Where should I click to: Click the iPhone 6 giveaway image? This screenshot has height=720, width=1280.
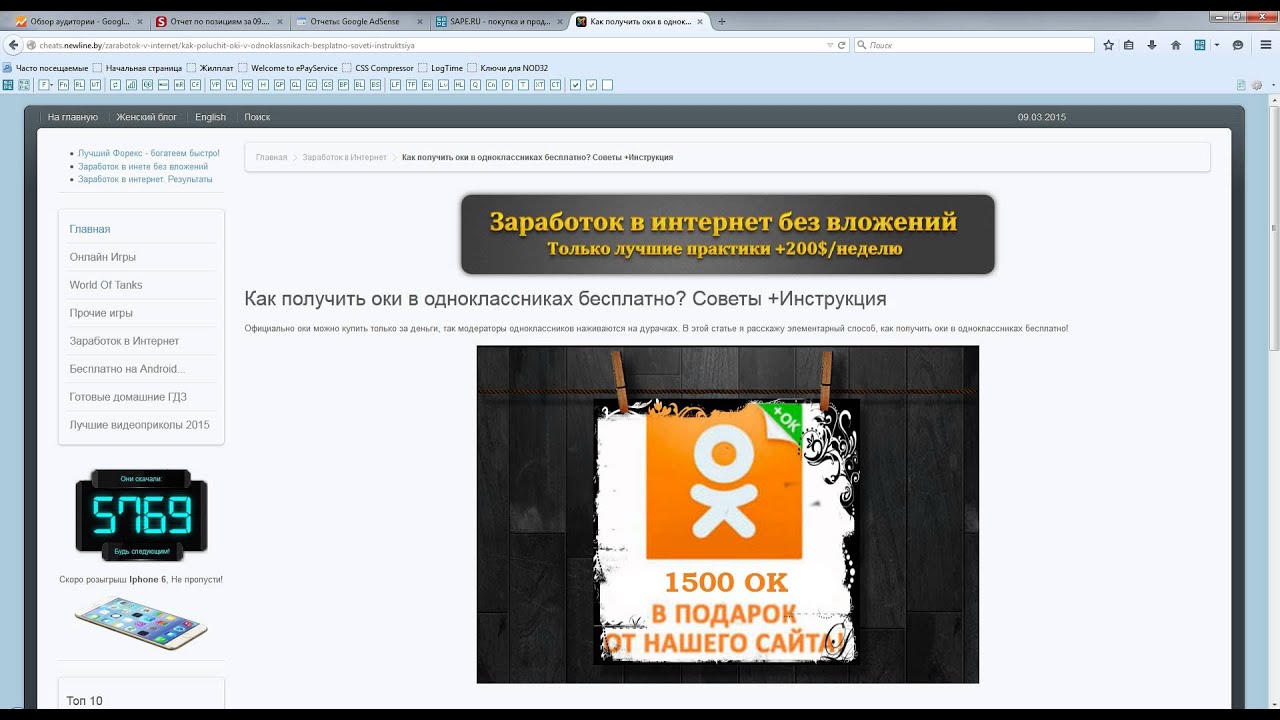coord(141,622)
